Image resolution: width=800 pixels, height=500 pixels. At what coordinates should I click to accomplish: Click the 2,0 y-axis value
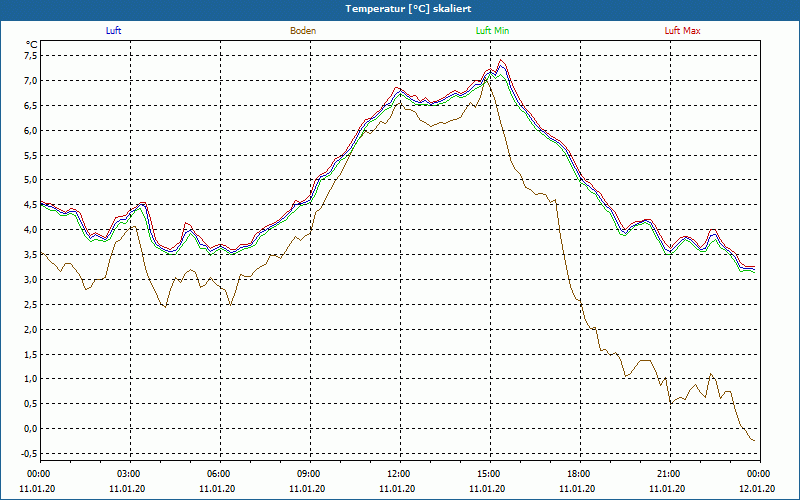(x=30, y=329)
